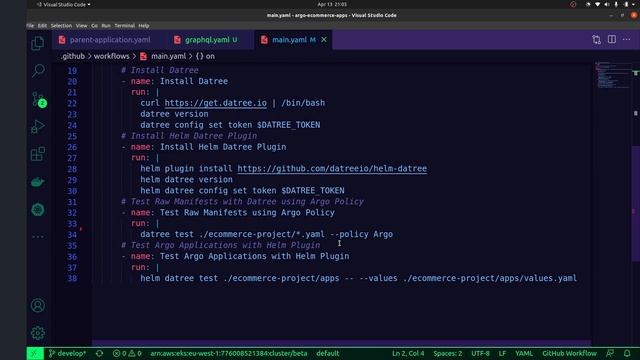This screenshot has height=360, width=640.
Task: Click the default namespace in status bar
Action: point(328,353)
